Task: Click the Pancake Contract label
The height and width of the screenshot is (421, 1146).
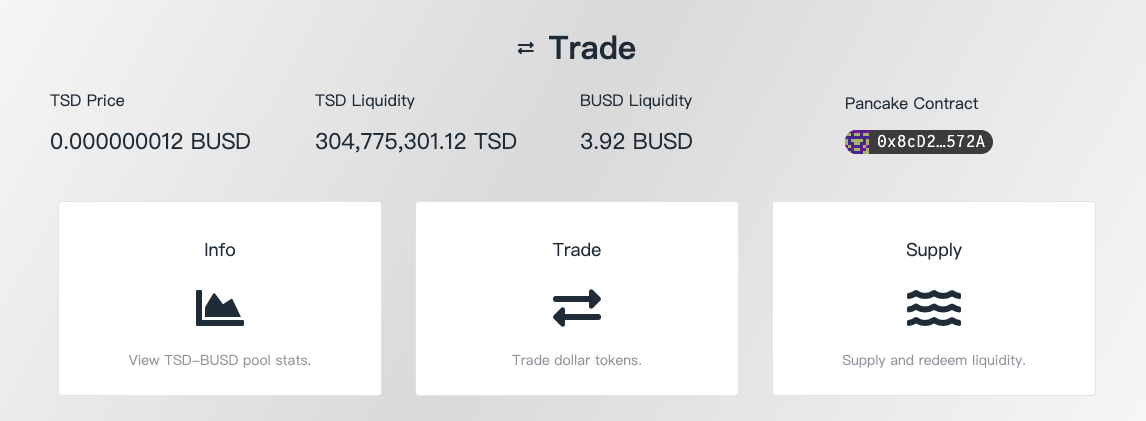Action: (x=911, y=103)
